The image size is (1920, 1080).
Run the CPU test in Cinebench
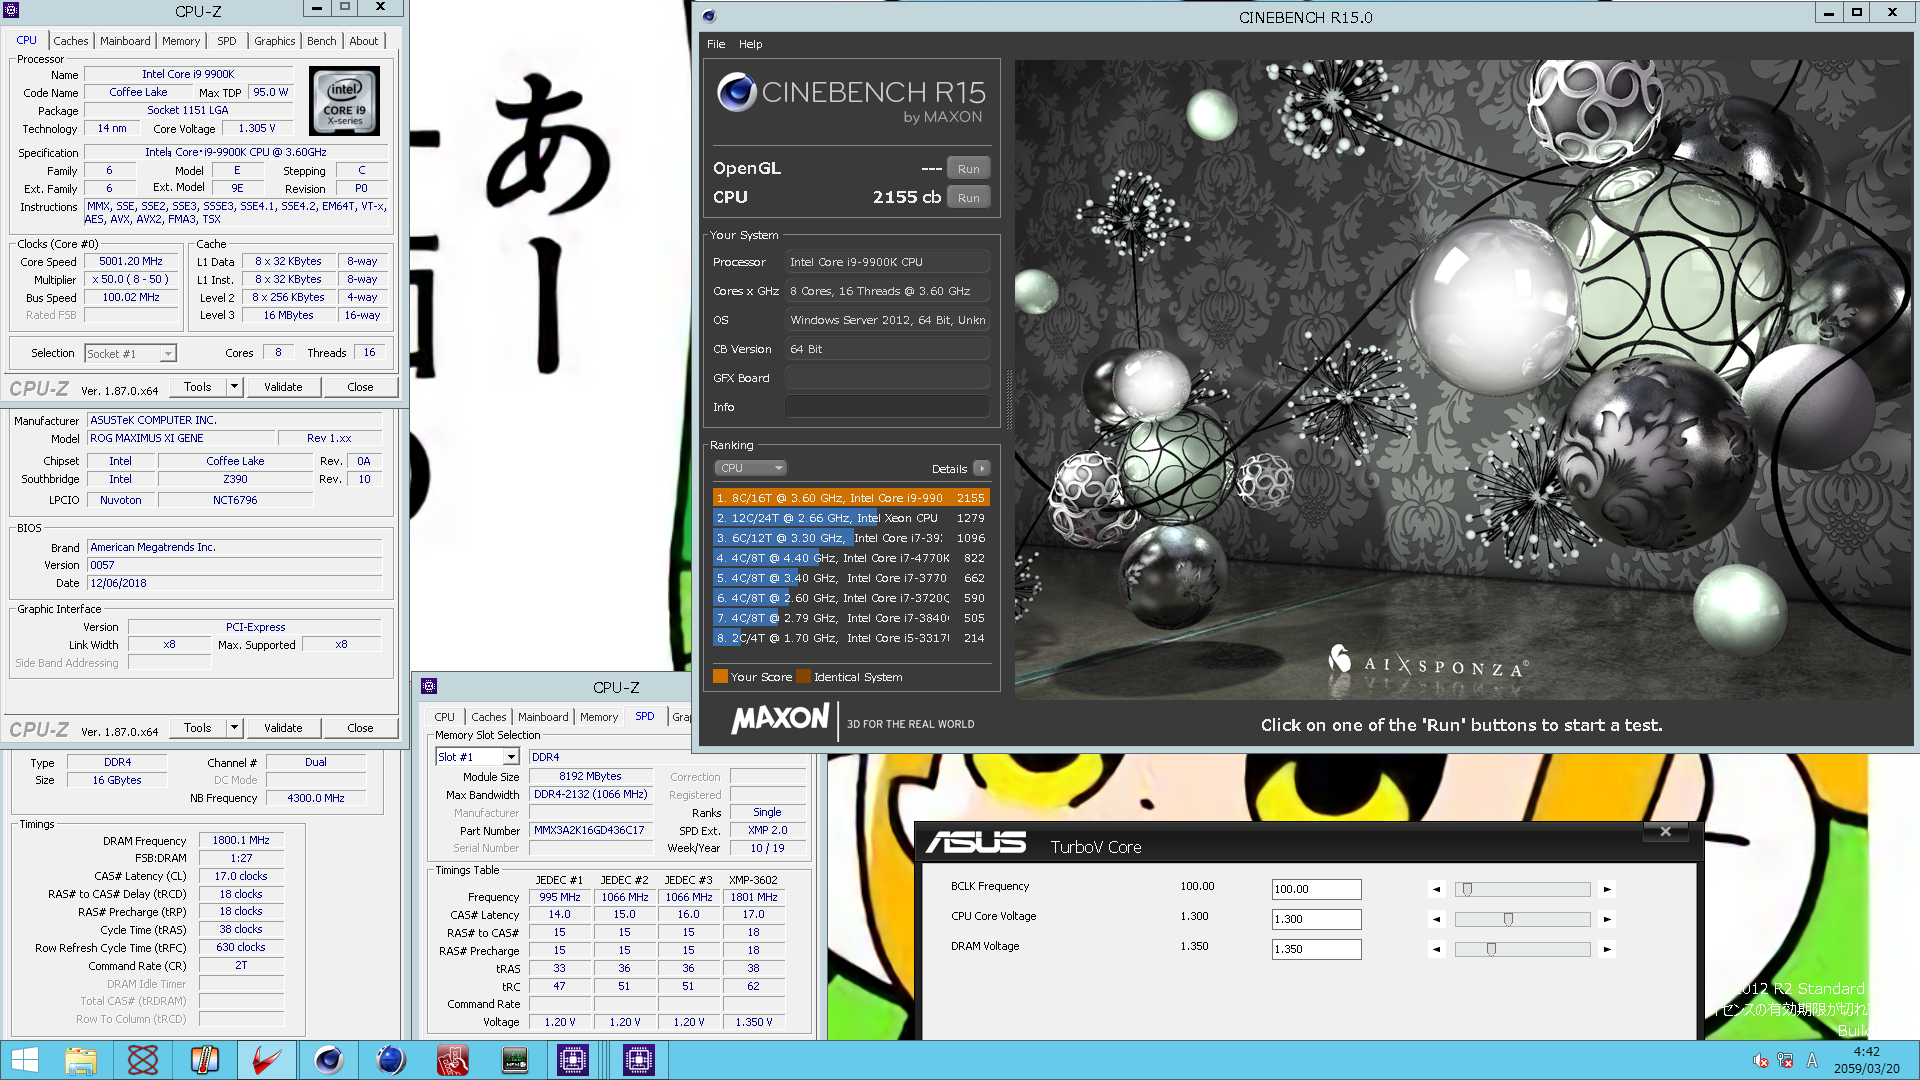point(969,198)
